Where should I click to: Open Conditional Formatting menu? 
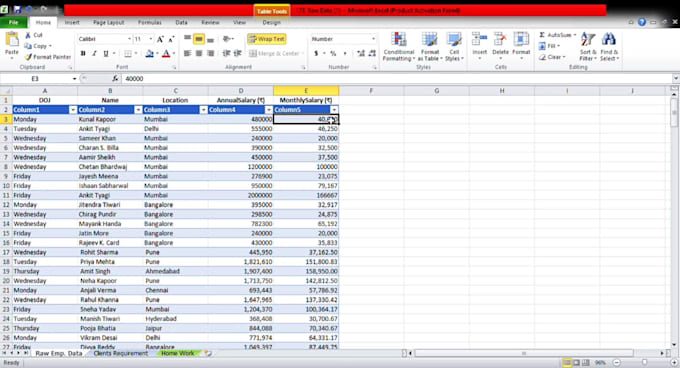pyautogui.click(x=399, y=46)
